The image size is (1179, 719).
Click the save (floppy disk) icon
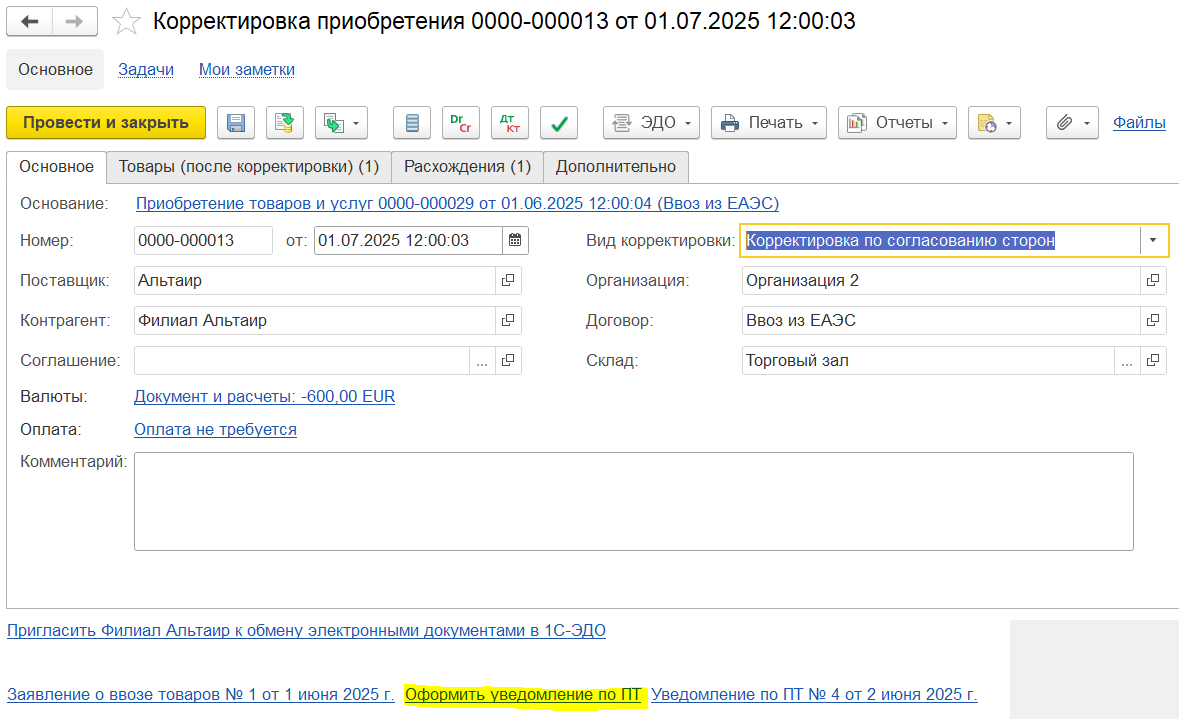[236, 123]
